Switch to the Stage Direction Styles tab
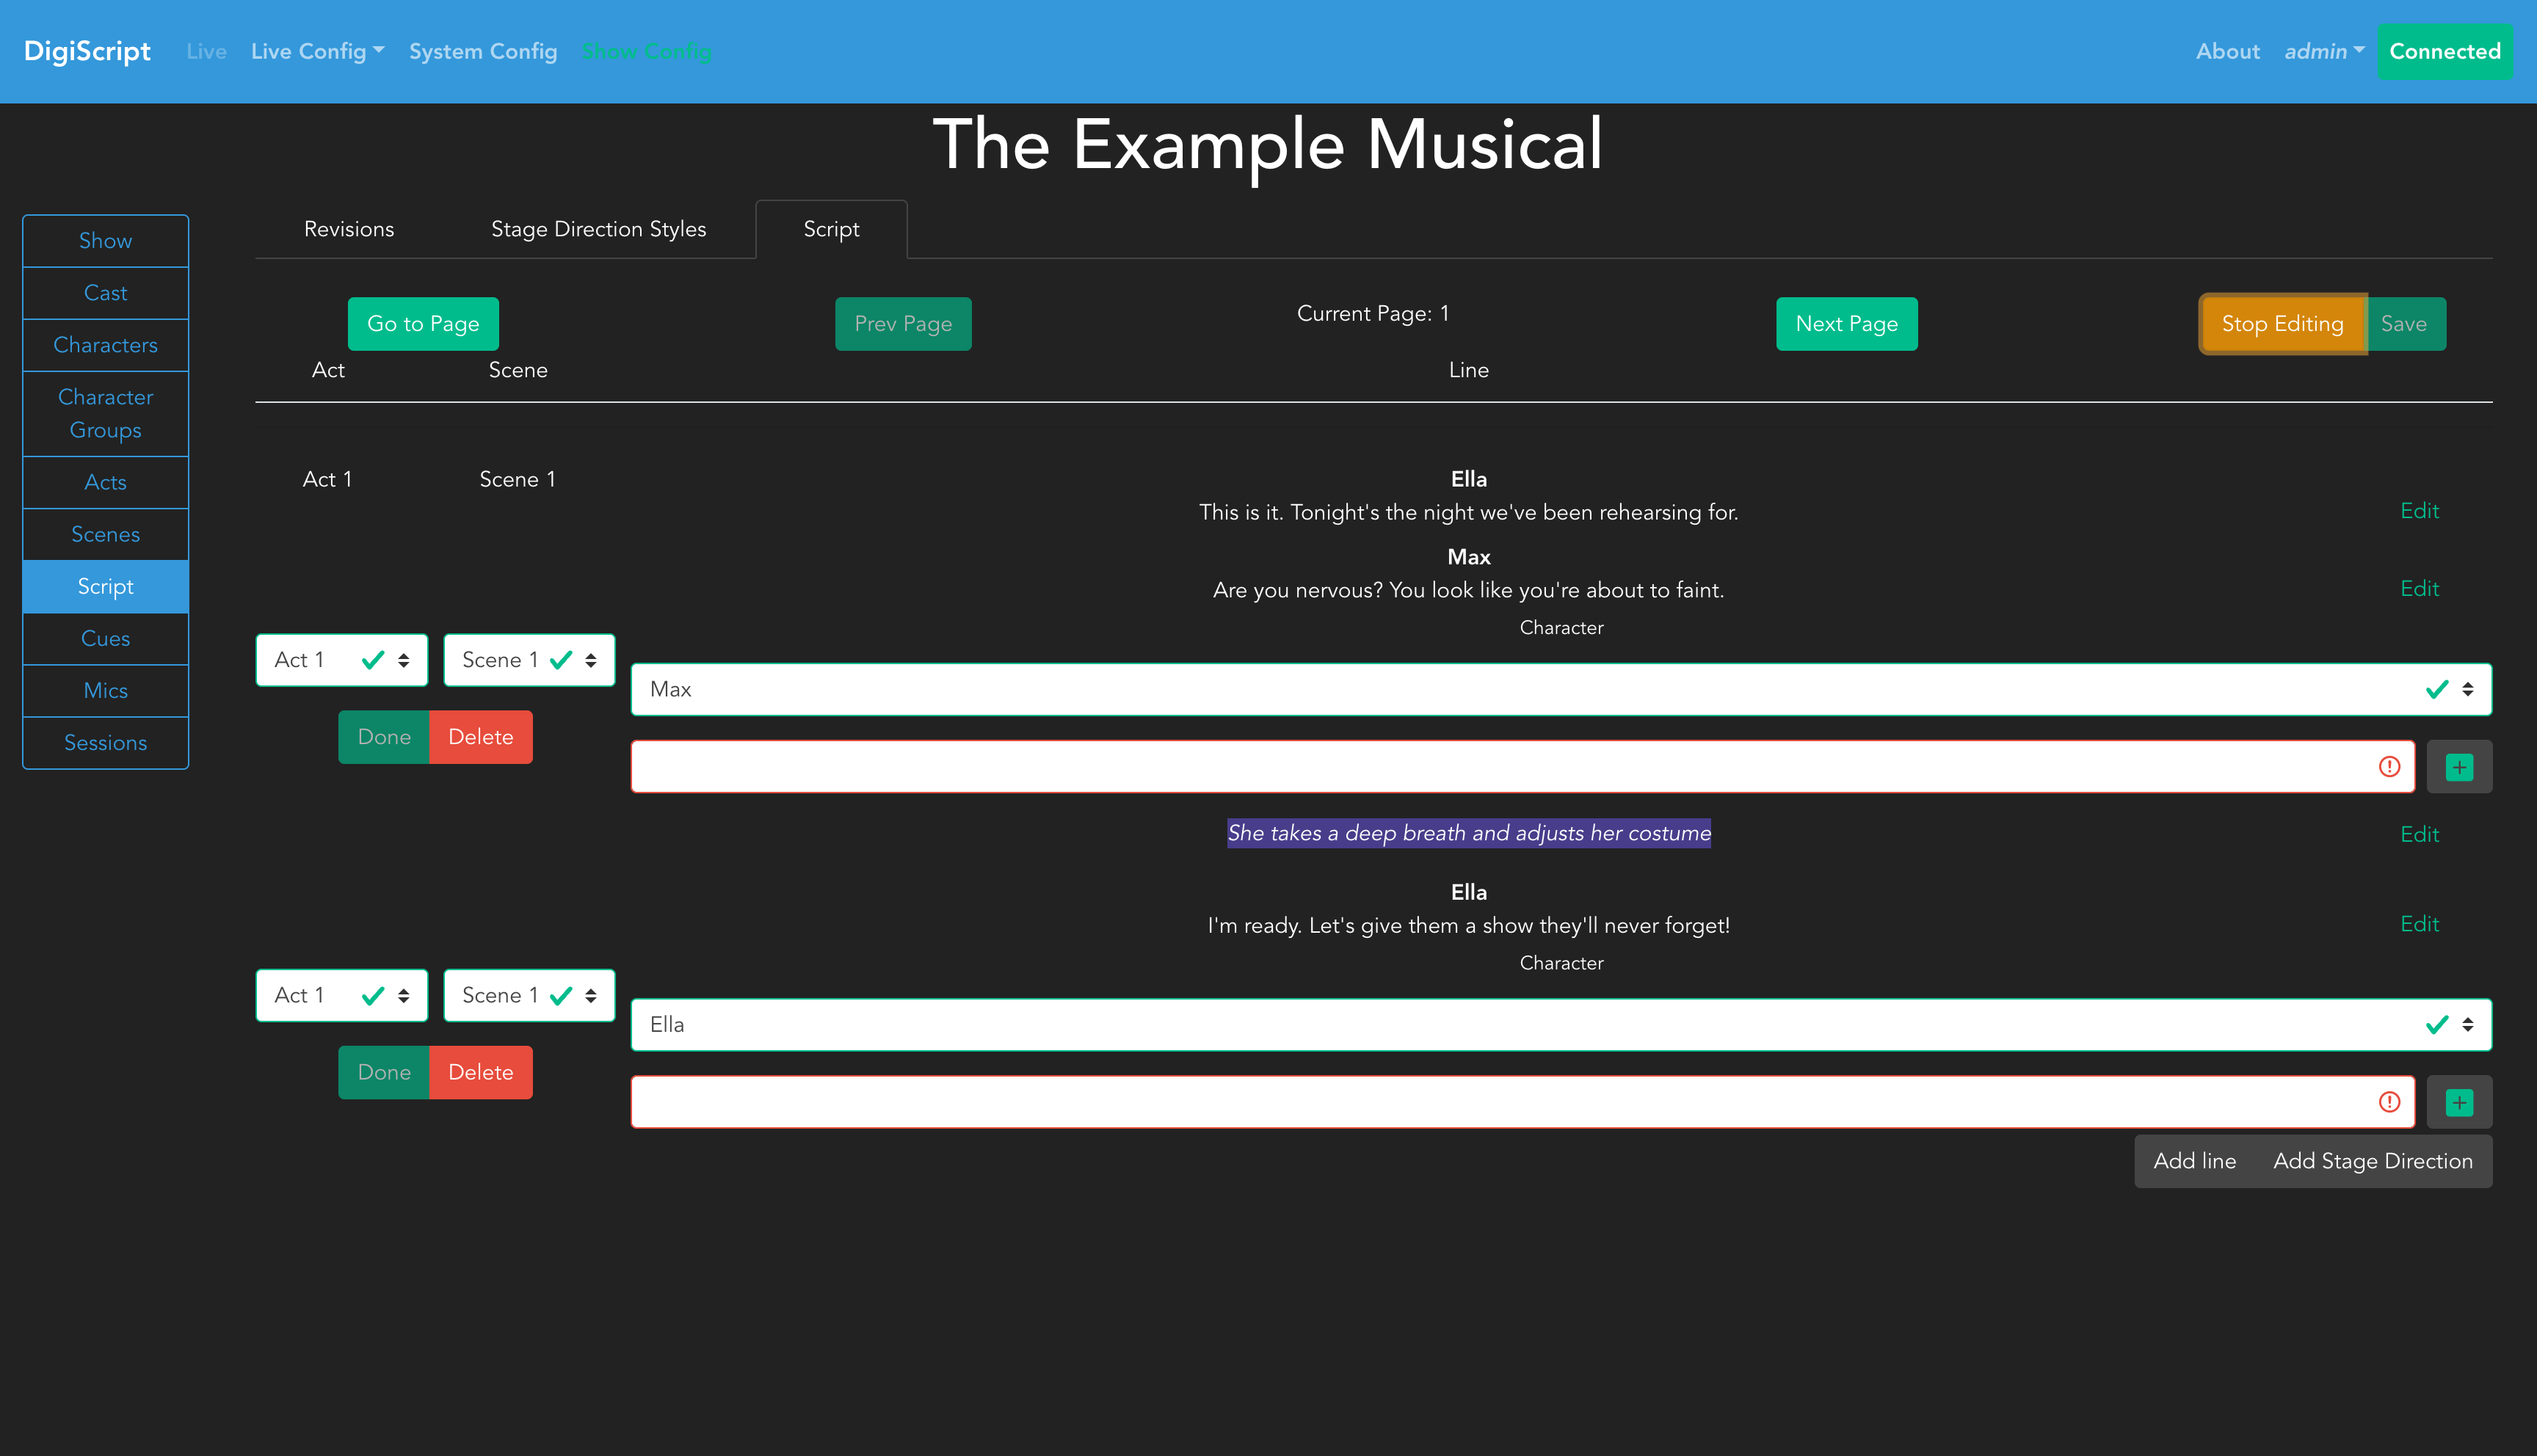The image size is (2537, 1456). tap(598, 229)
